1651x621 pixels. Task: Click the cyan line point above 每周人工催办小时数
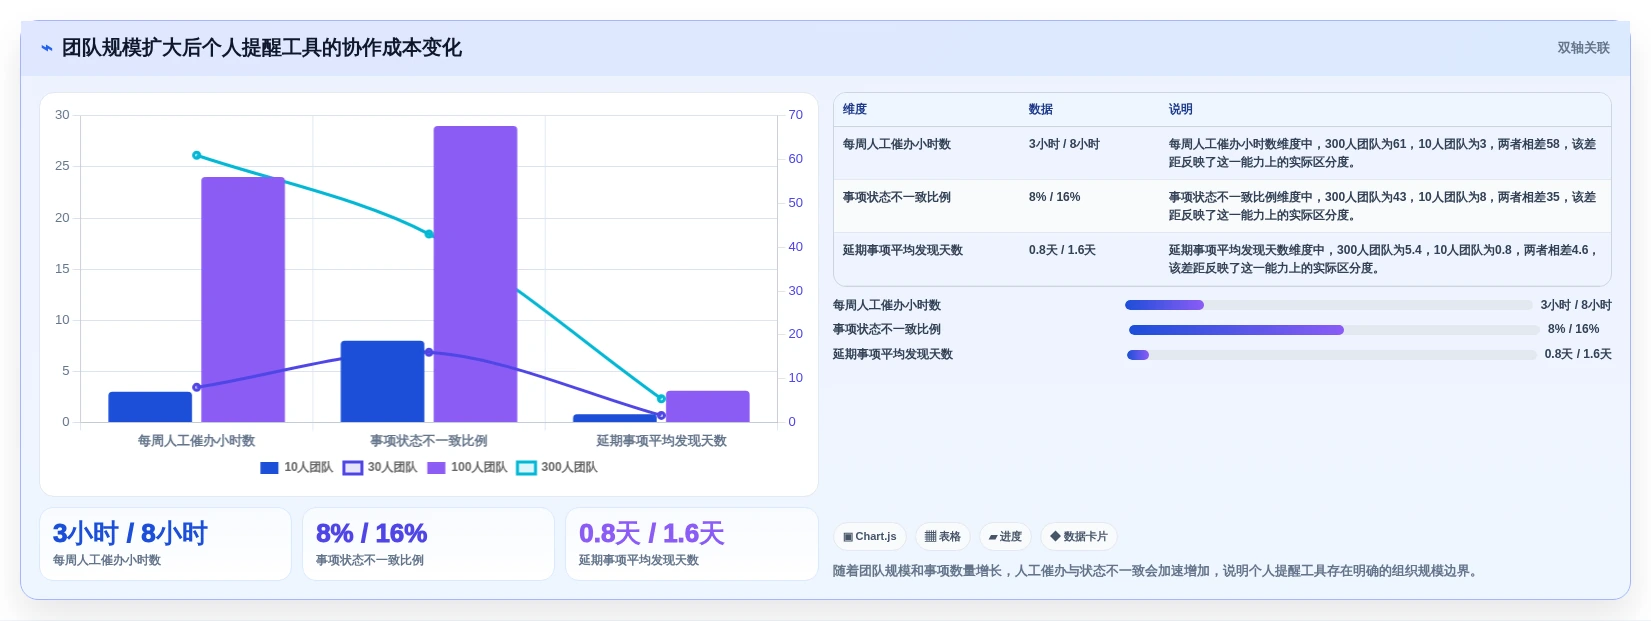pos(196,155)
